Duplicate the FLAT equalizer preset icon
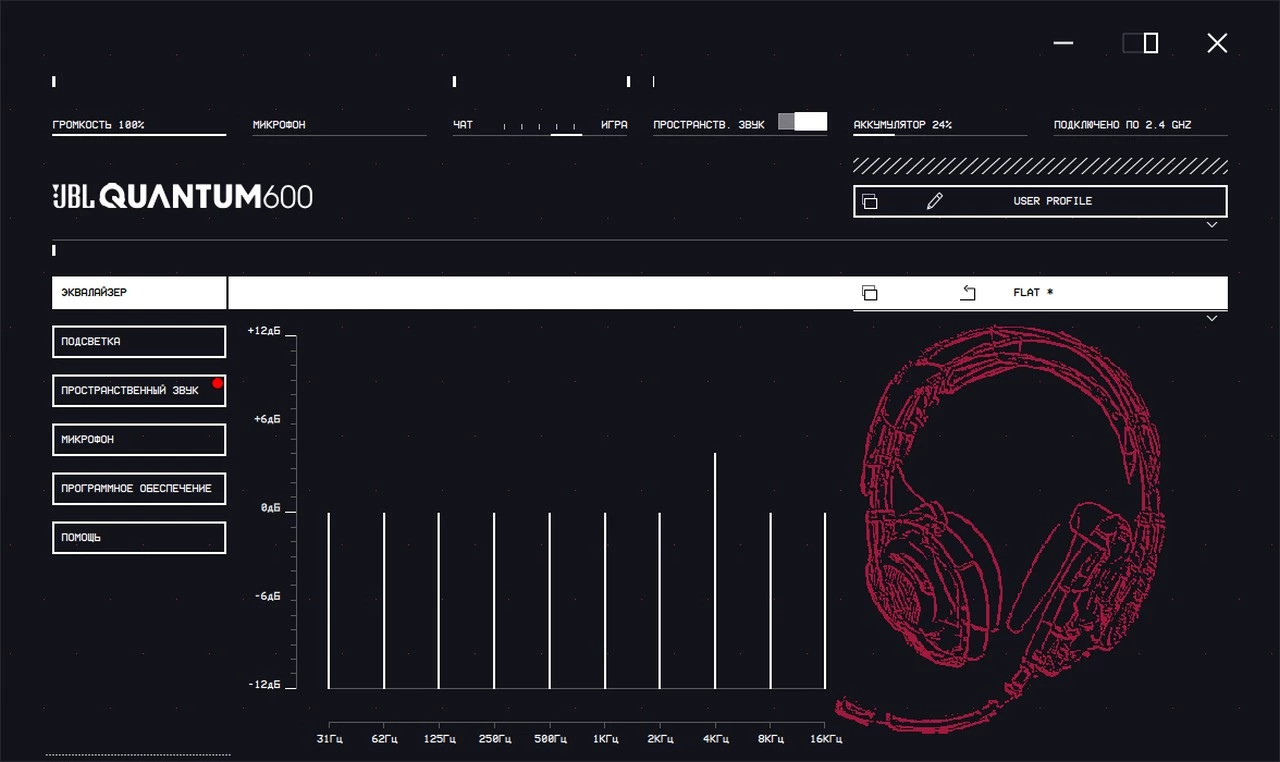 870,293
